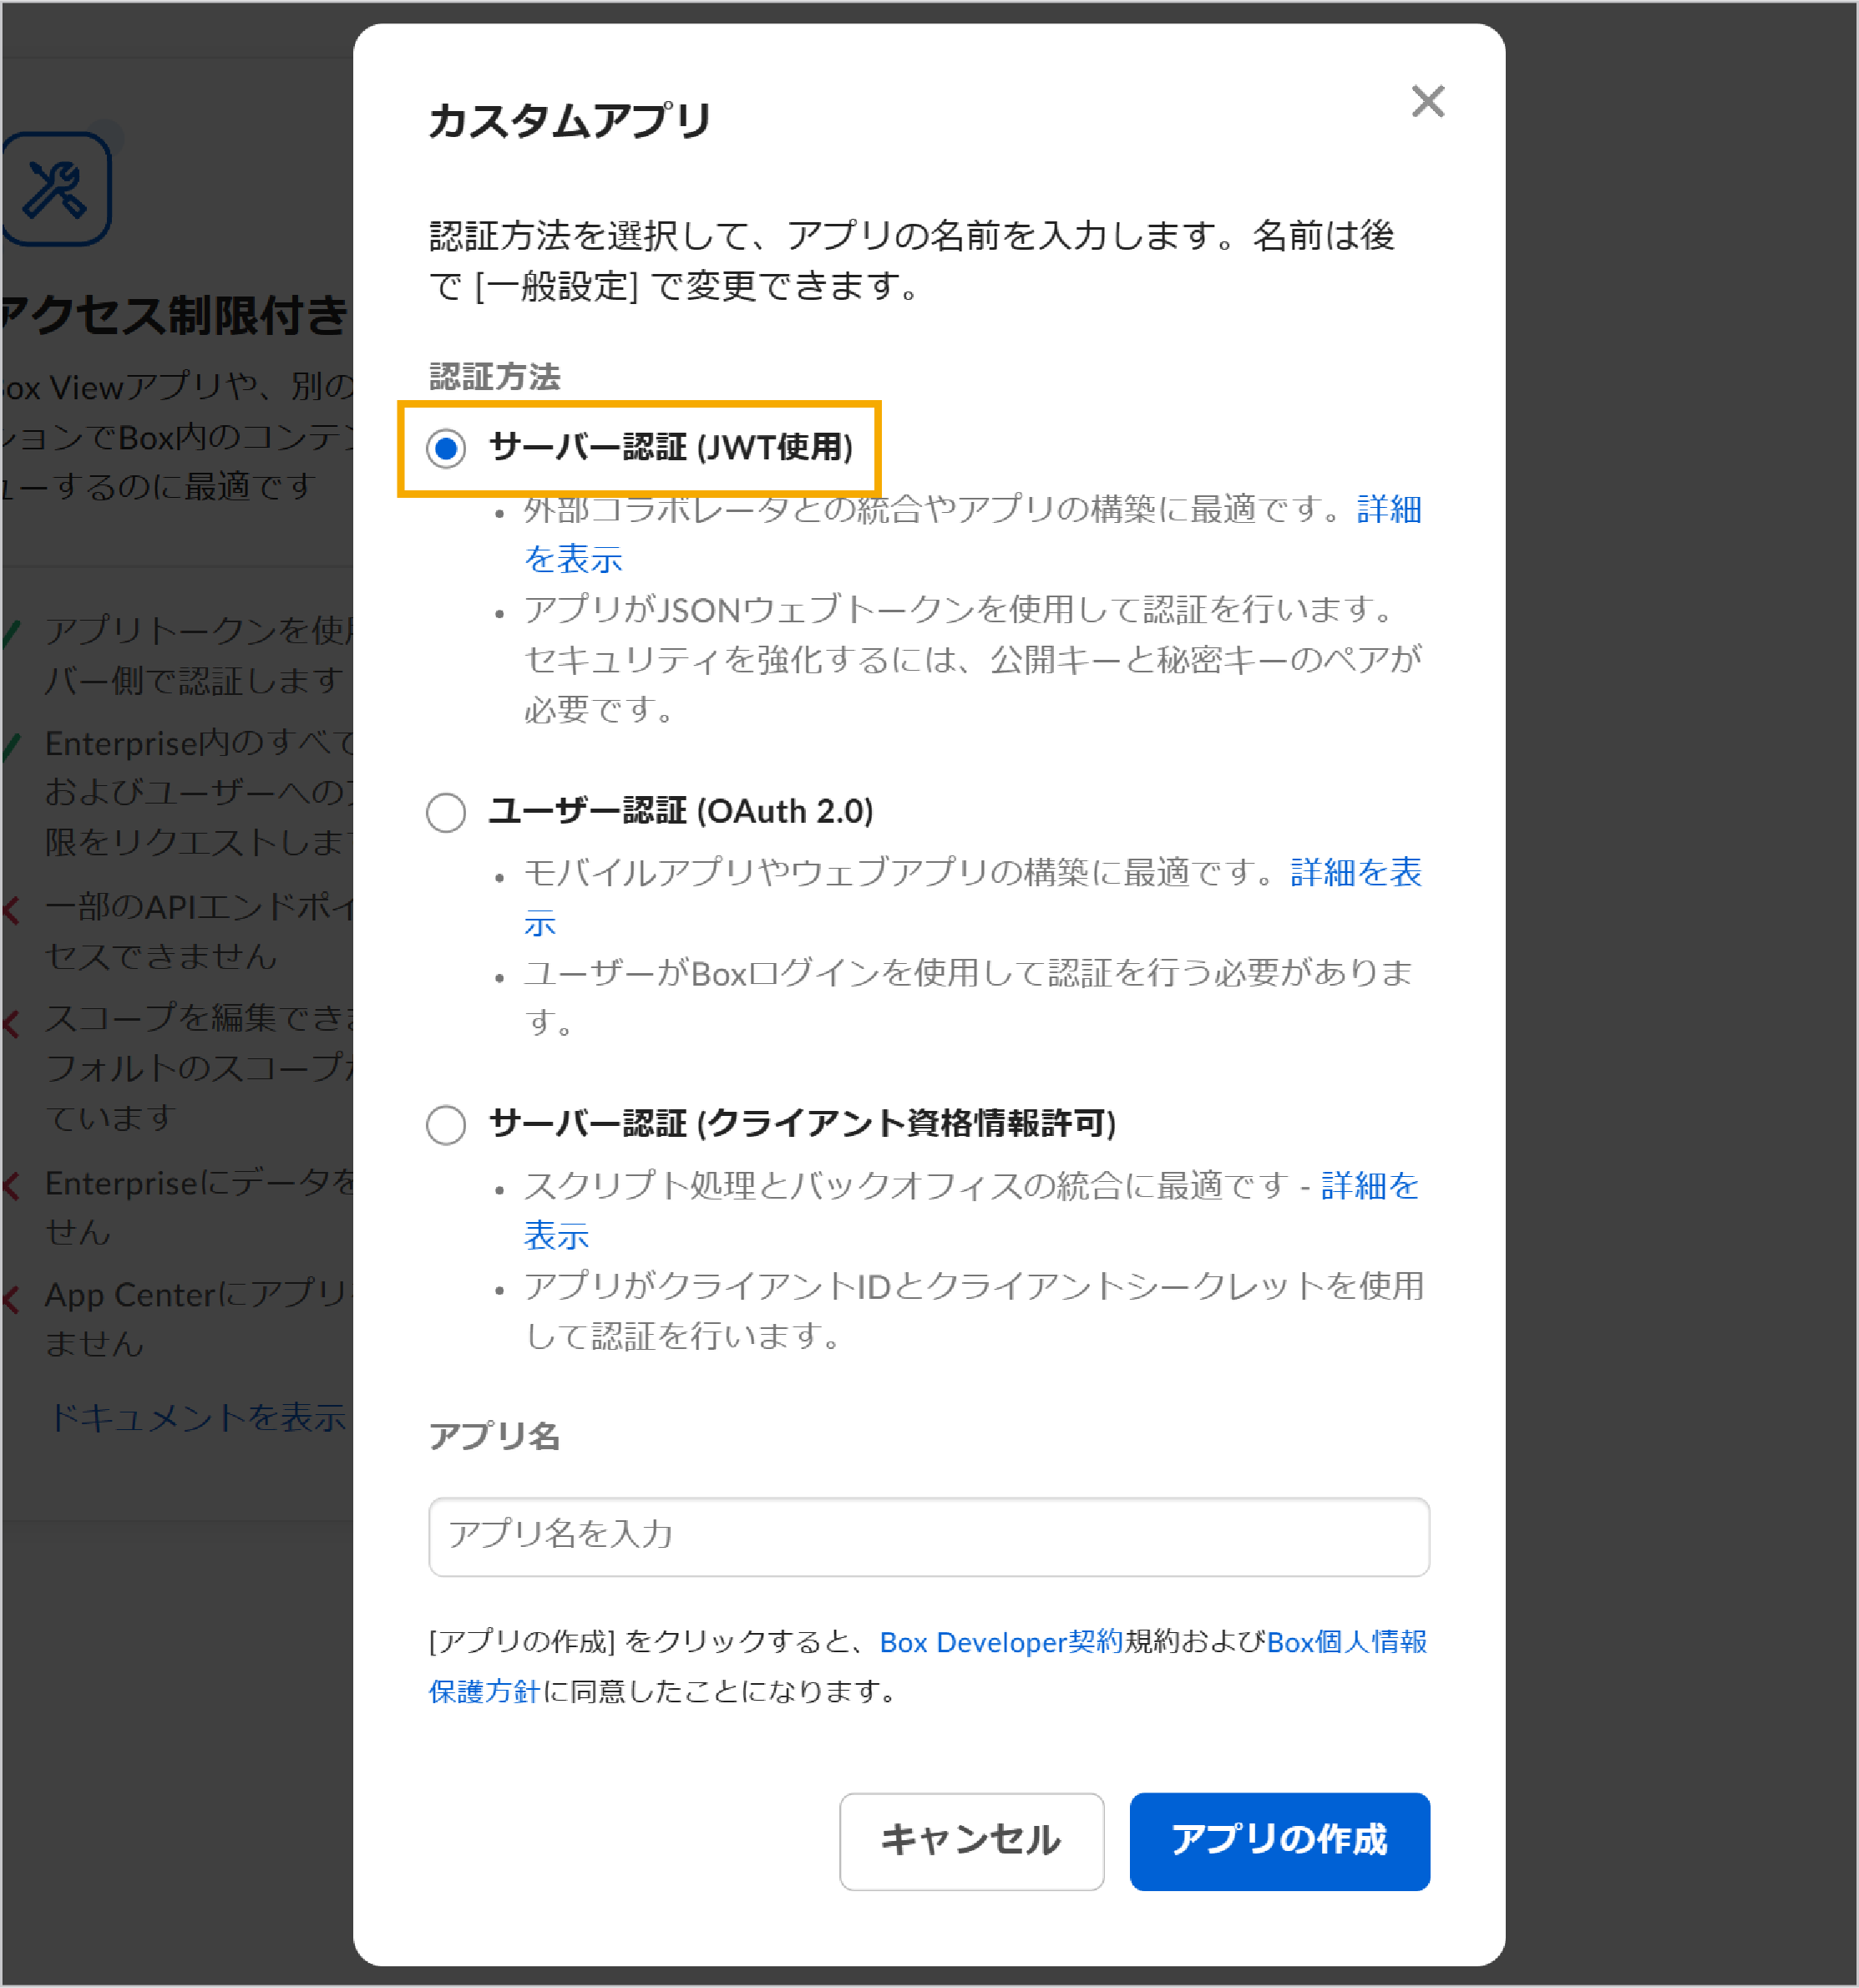Select サーバー認証 (クライアント資格情報許可) radio button
The height and width of the screenshot is (1988, 1859).
coord(446,1125)
